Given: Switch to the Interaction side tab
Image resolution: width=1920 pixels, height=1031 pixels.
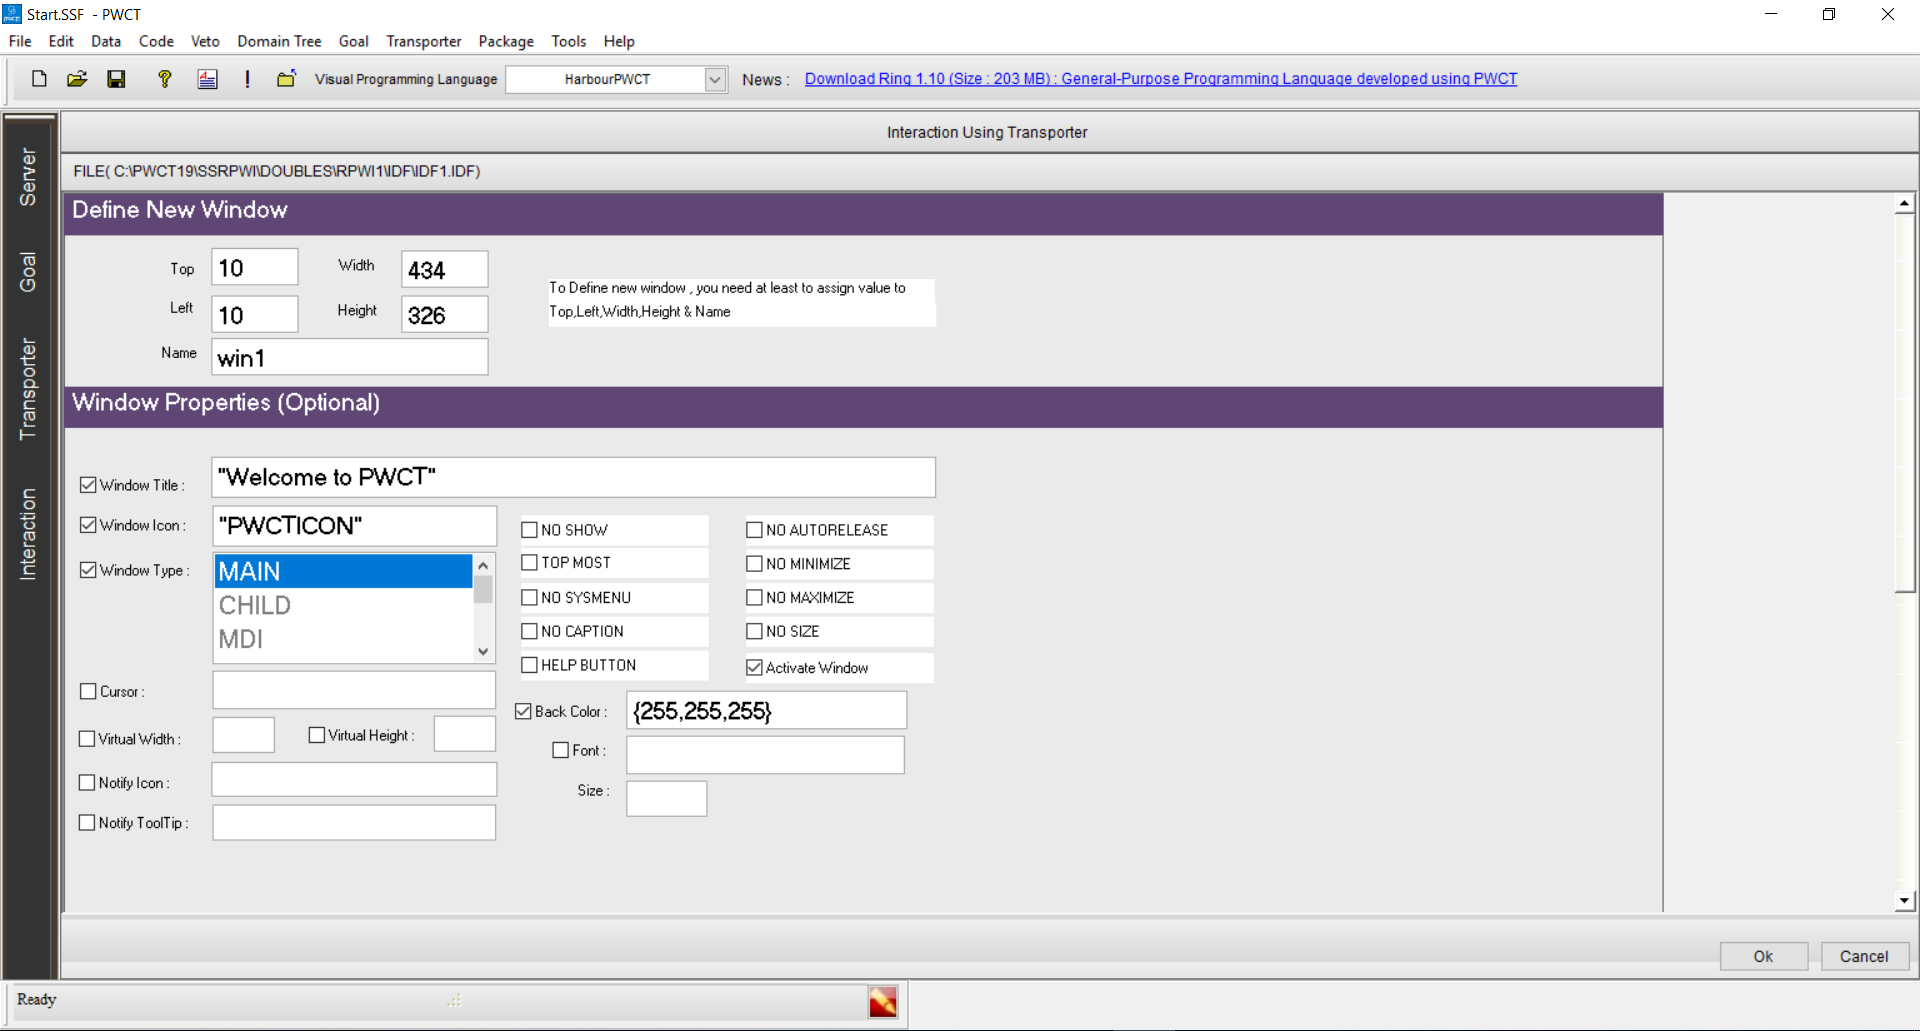Looking at the screenshot, I should point(28,534).
